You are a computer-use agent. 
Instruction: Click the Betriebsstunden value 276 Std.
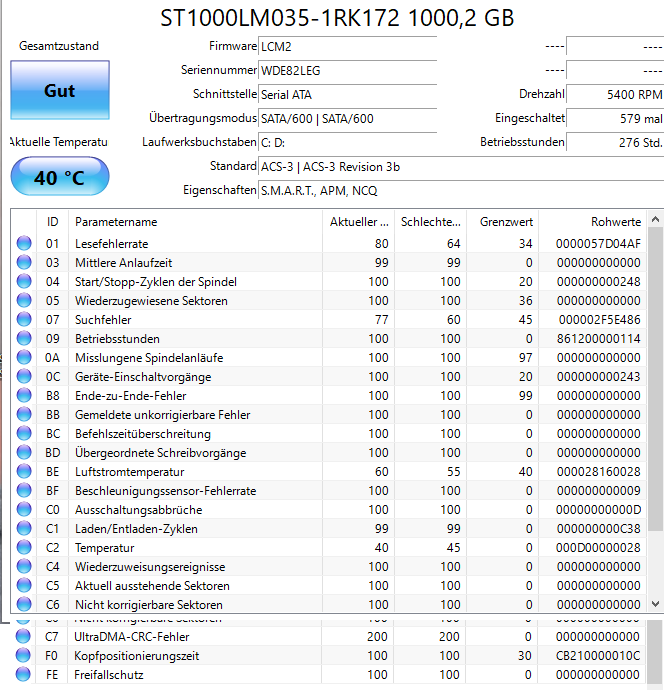[615, 143]
